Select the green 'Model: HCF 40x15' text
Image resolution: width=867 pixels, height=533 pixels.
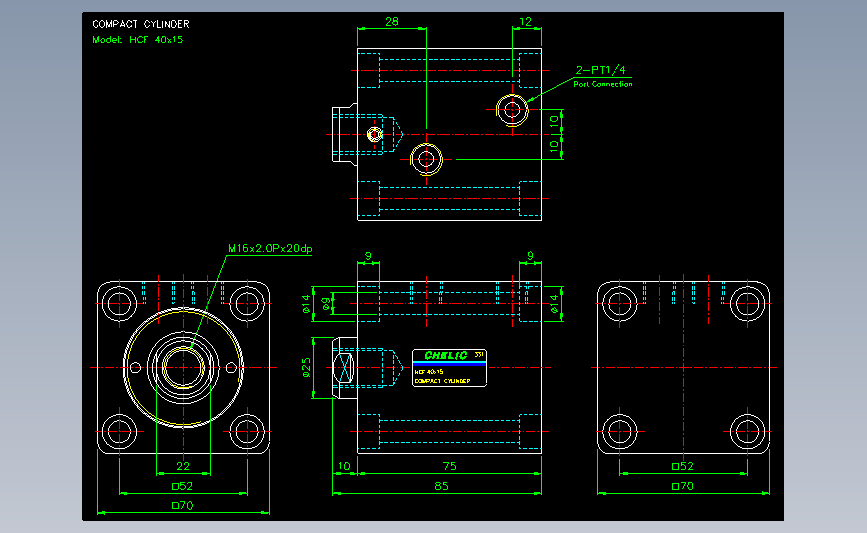pyautogui.click(x=138, y=40)
